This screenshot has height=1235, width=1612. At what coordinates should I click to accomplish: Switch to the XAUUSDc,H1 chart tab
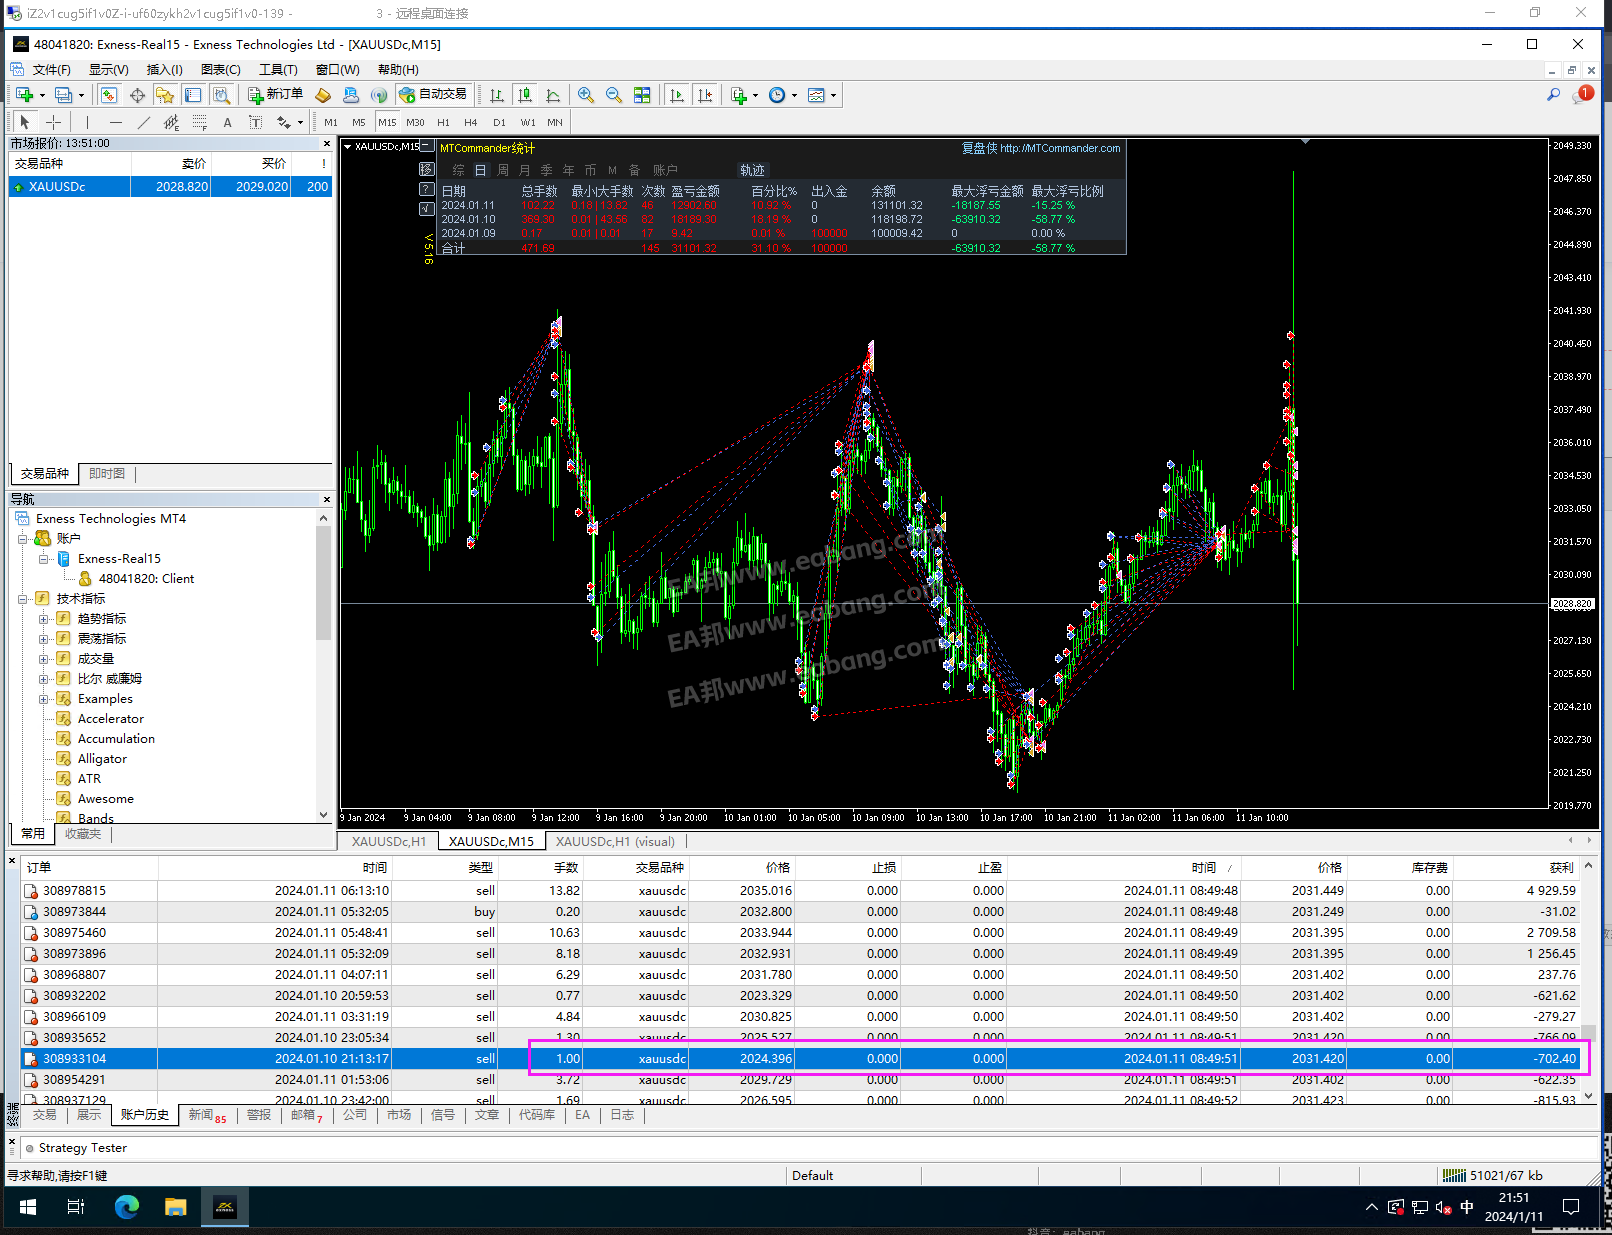pos(389,841)
